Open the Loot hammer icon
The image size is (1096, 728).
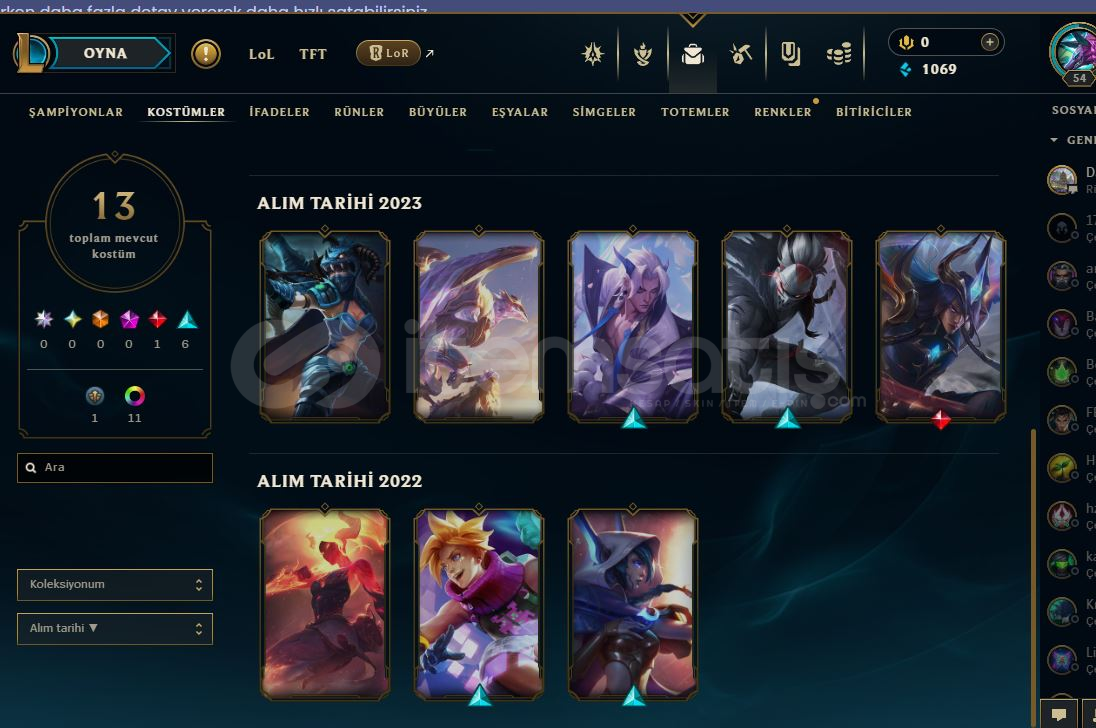[741, 54]
